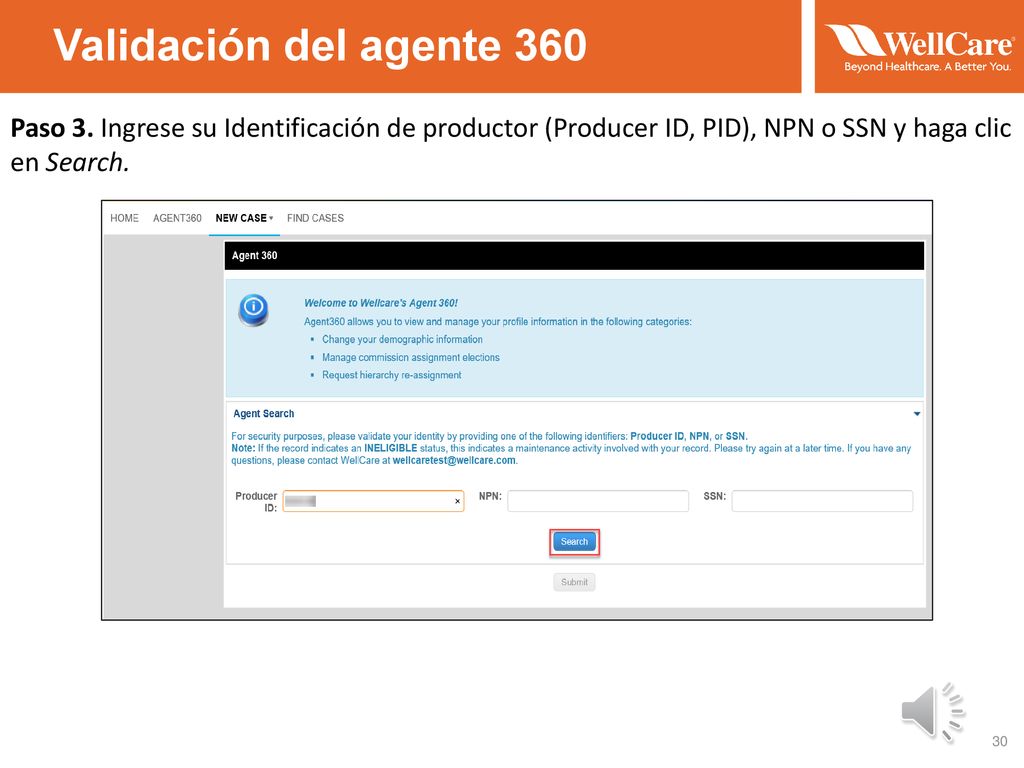
Task: Select 'Request hierarchy re-assignment' bullet text
Action: pos(392,375)
